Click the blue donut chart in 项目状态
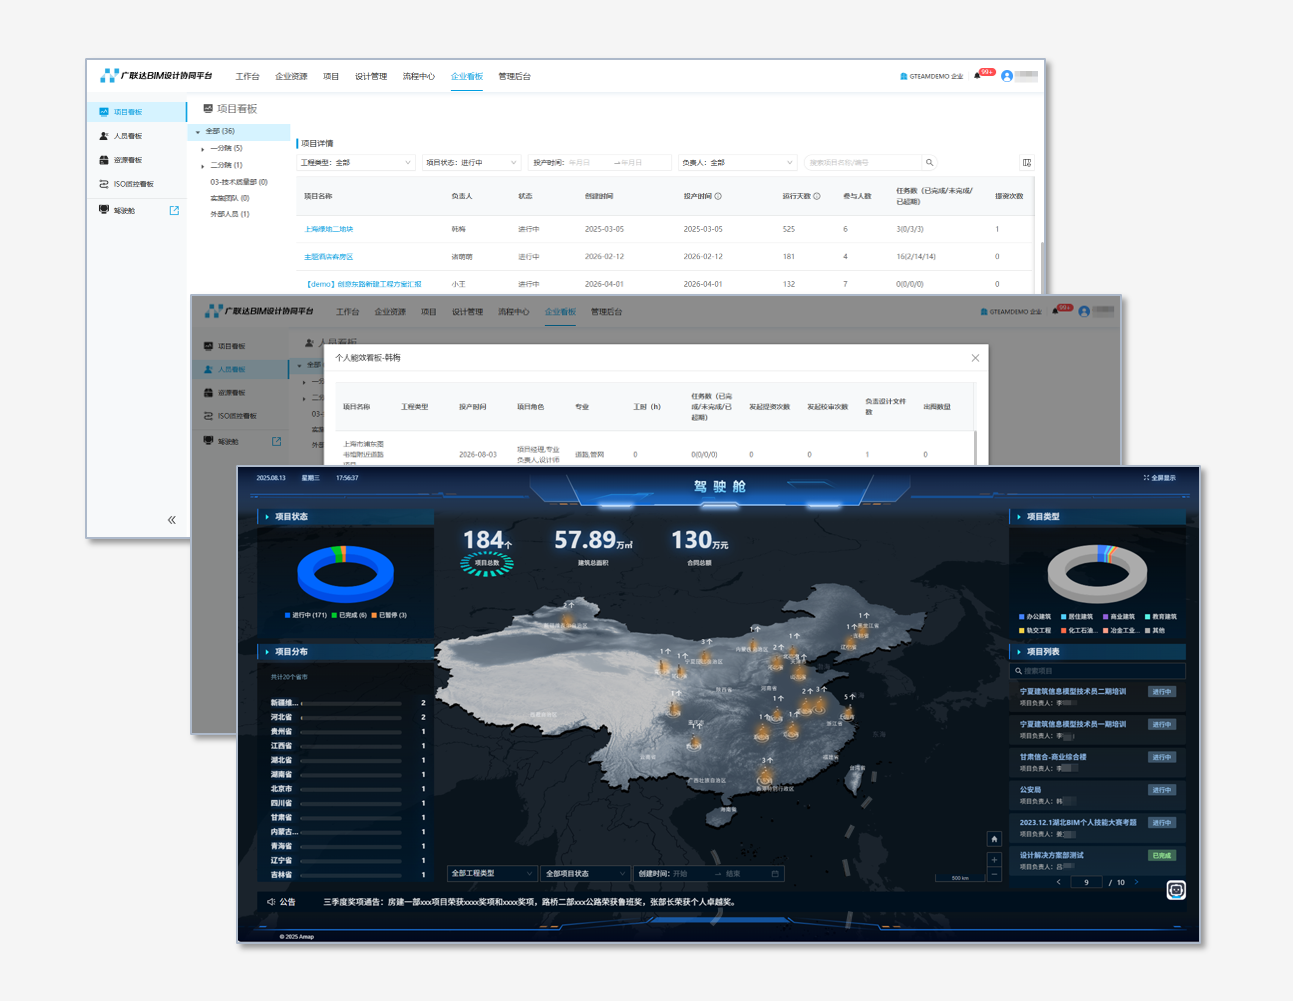Viewport: 1293px width, 1001px height. (346, 574)
